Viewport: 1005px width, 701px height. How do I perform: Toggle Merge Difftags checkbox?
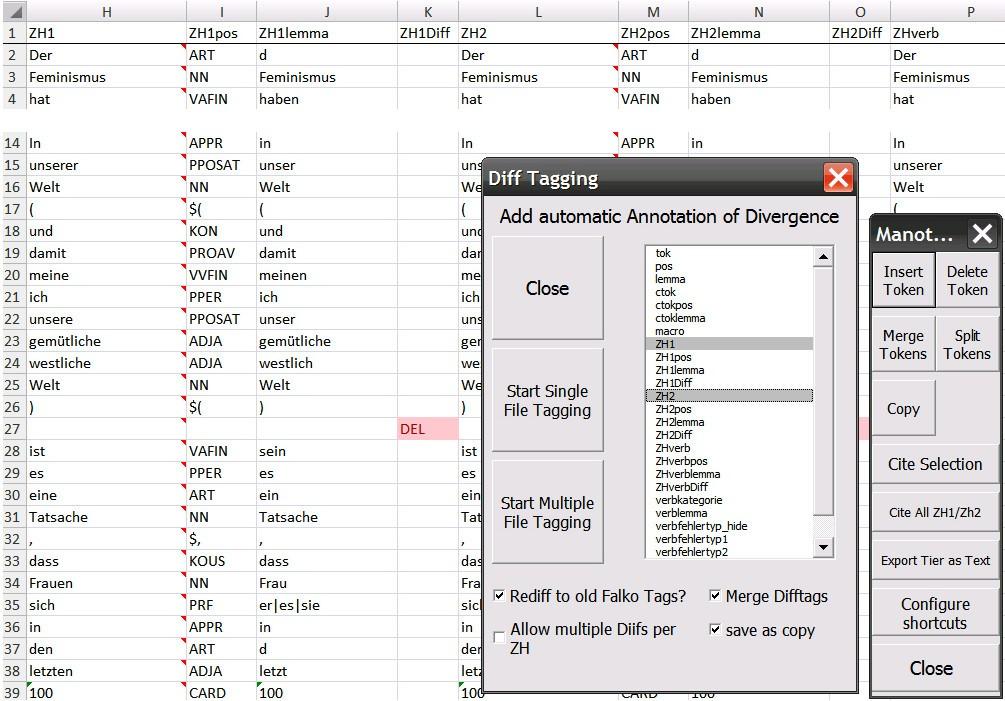coord(715,596)
